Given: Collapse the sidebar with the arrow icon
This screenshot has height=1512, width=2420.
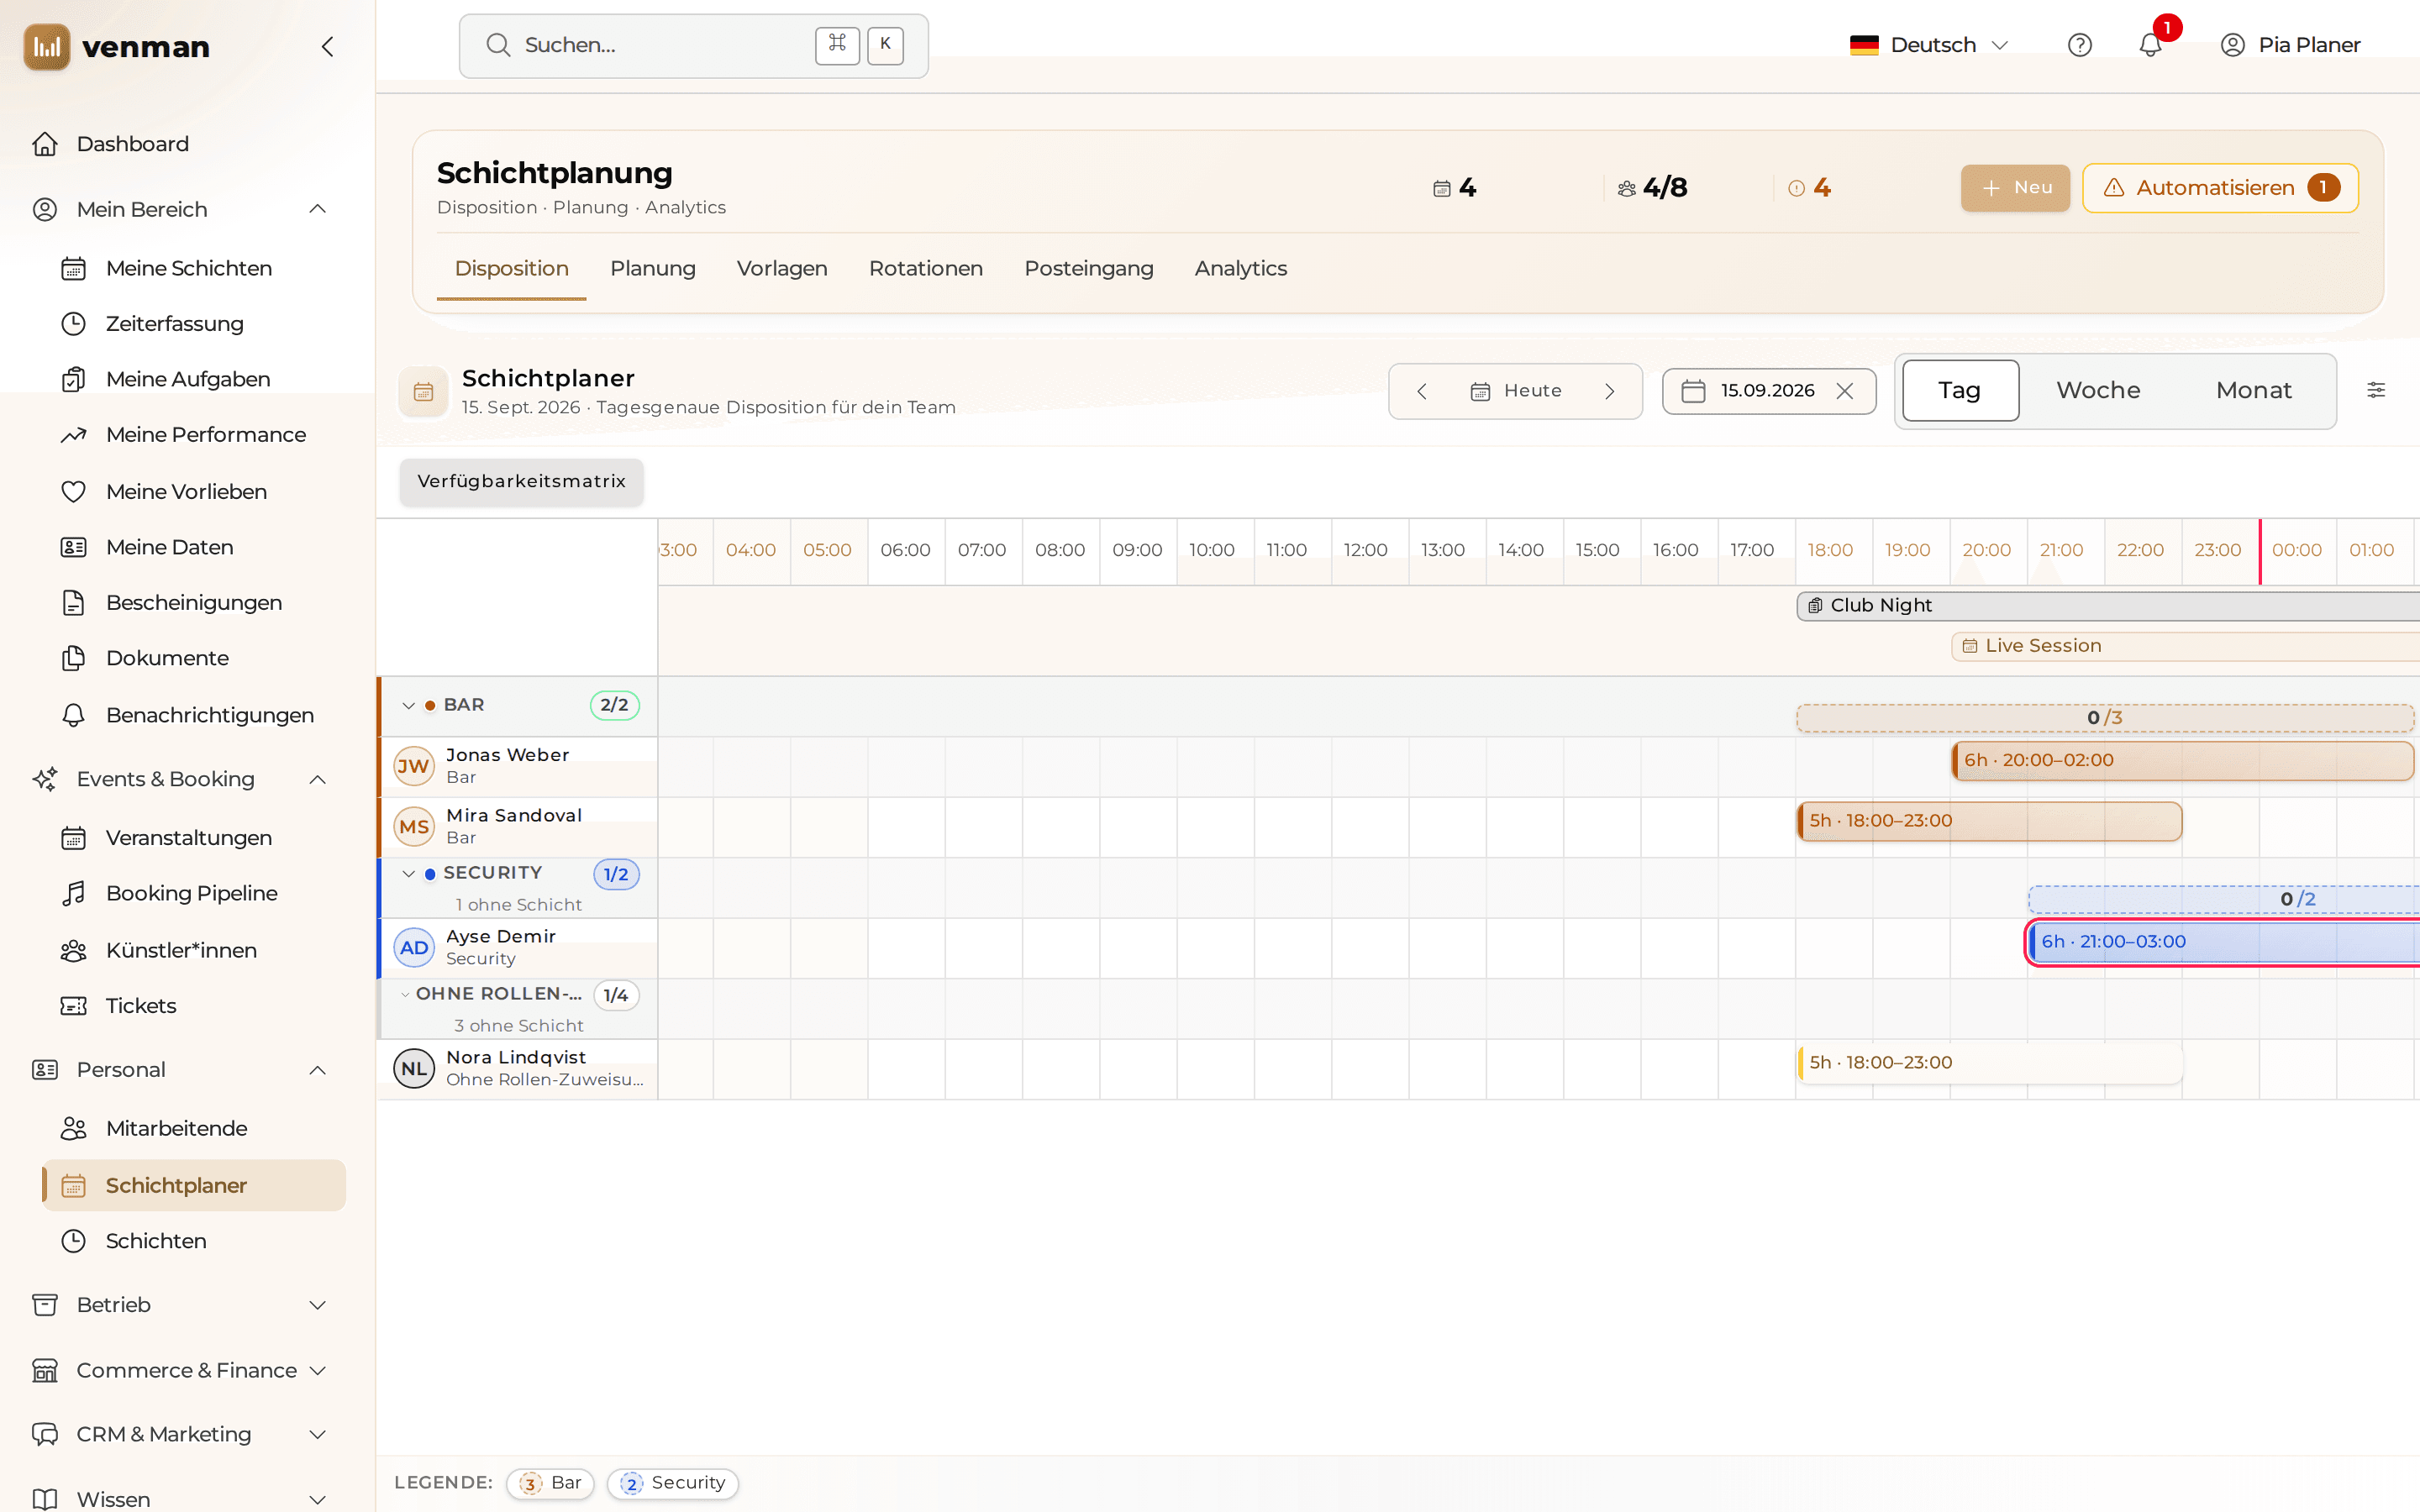Looking at the screenshot, I should (x=327, y=46).
